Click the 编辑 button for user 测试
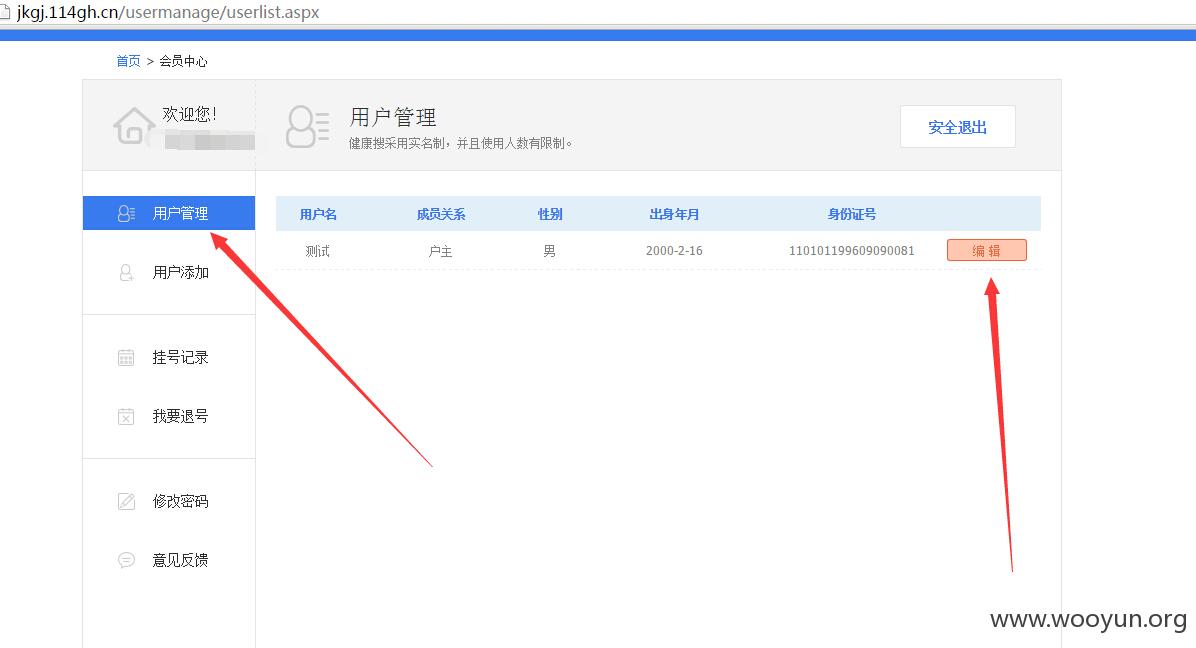 click(986, 250)
